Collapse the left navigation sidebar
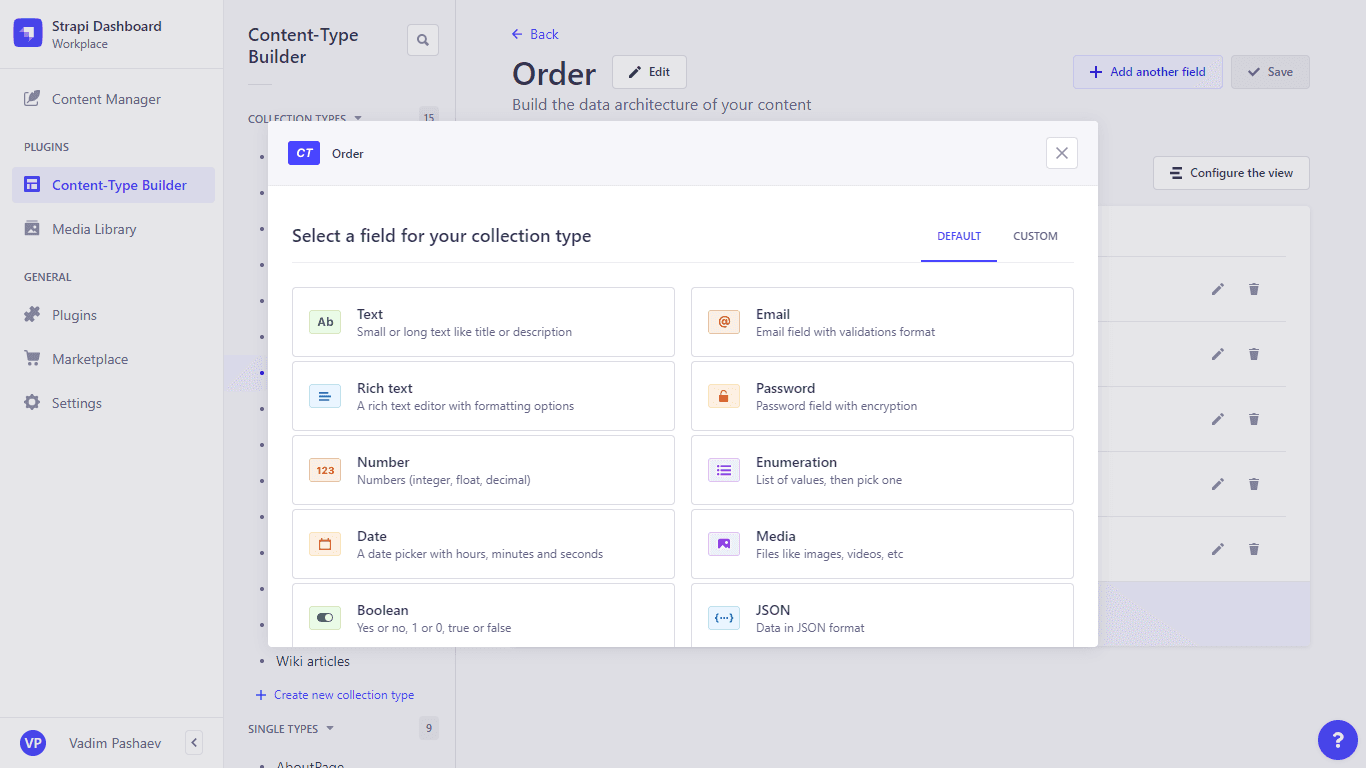 tap(194, 742)
